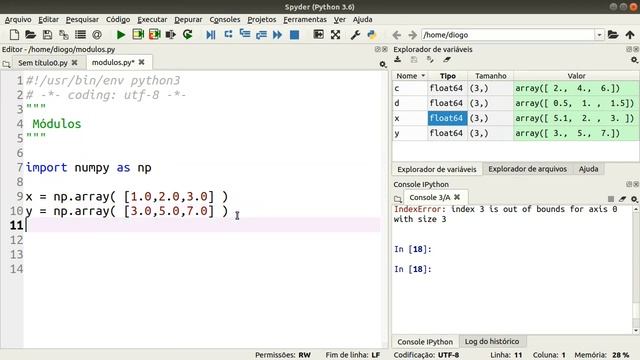
Task: Sort variables by Tamanho column
Action: (x=491, y=76)
